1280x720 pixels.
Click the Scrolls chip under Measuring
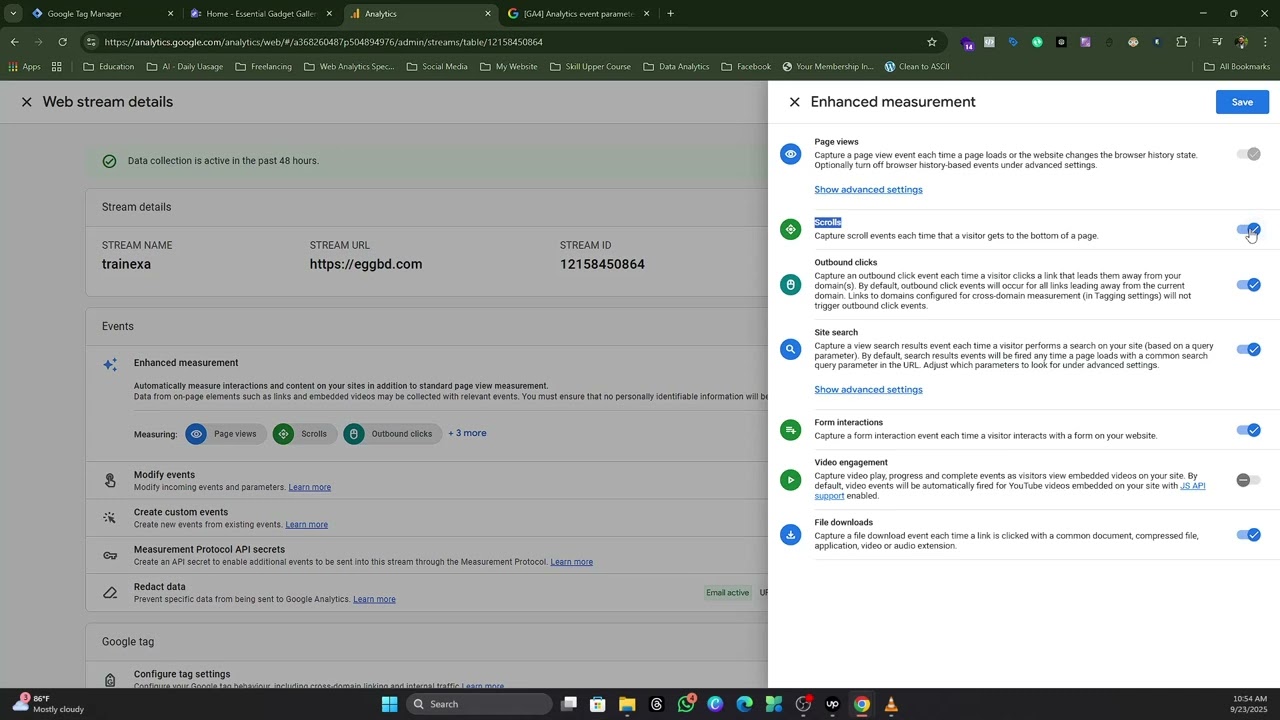(304, 434)
